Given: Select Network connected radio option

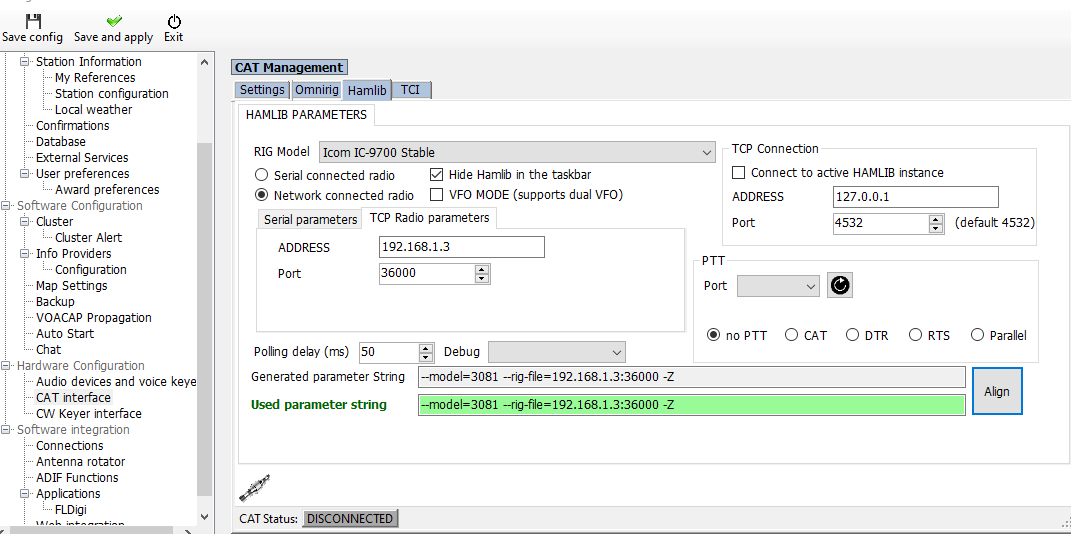Looking at the screenshot, I should (261, 195).
